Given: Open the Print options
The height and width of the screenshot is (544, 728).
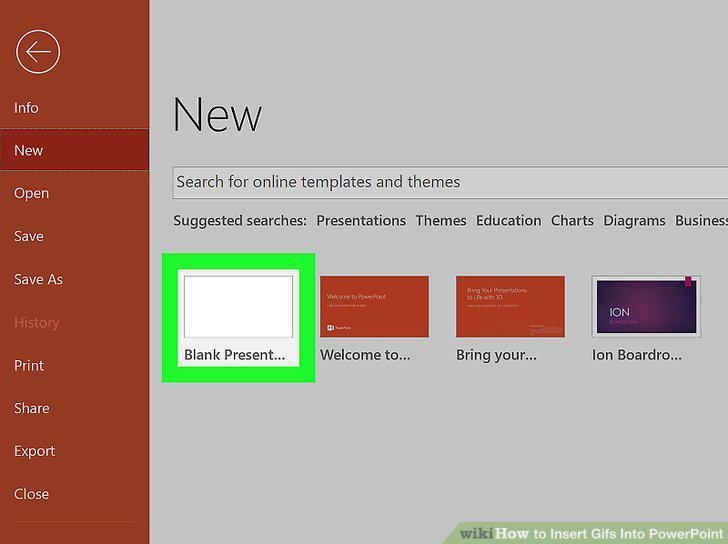Looking at the screenshot, I should [29, 365].
